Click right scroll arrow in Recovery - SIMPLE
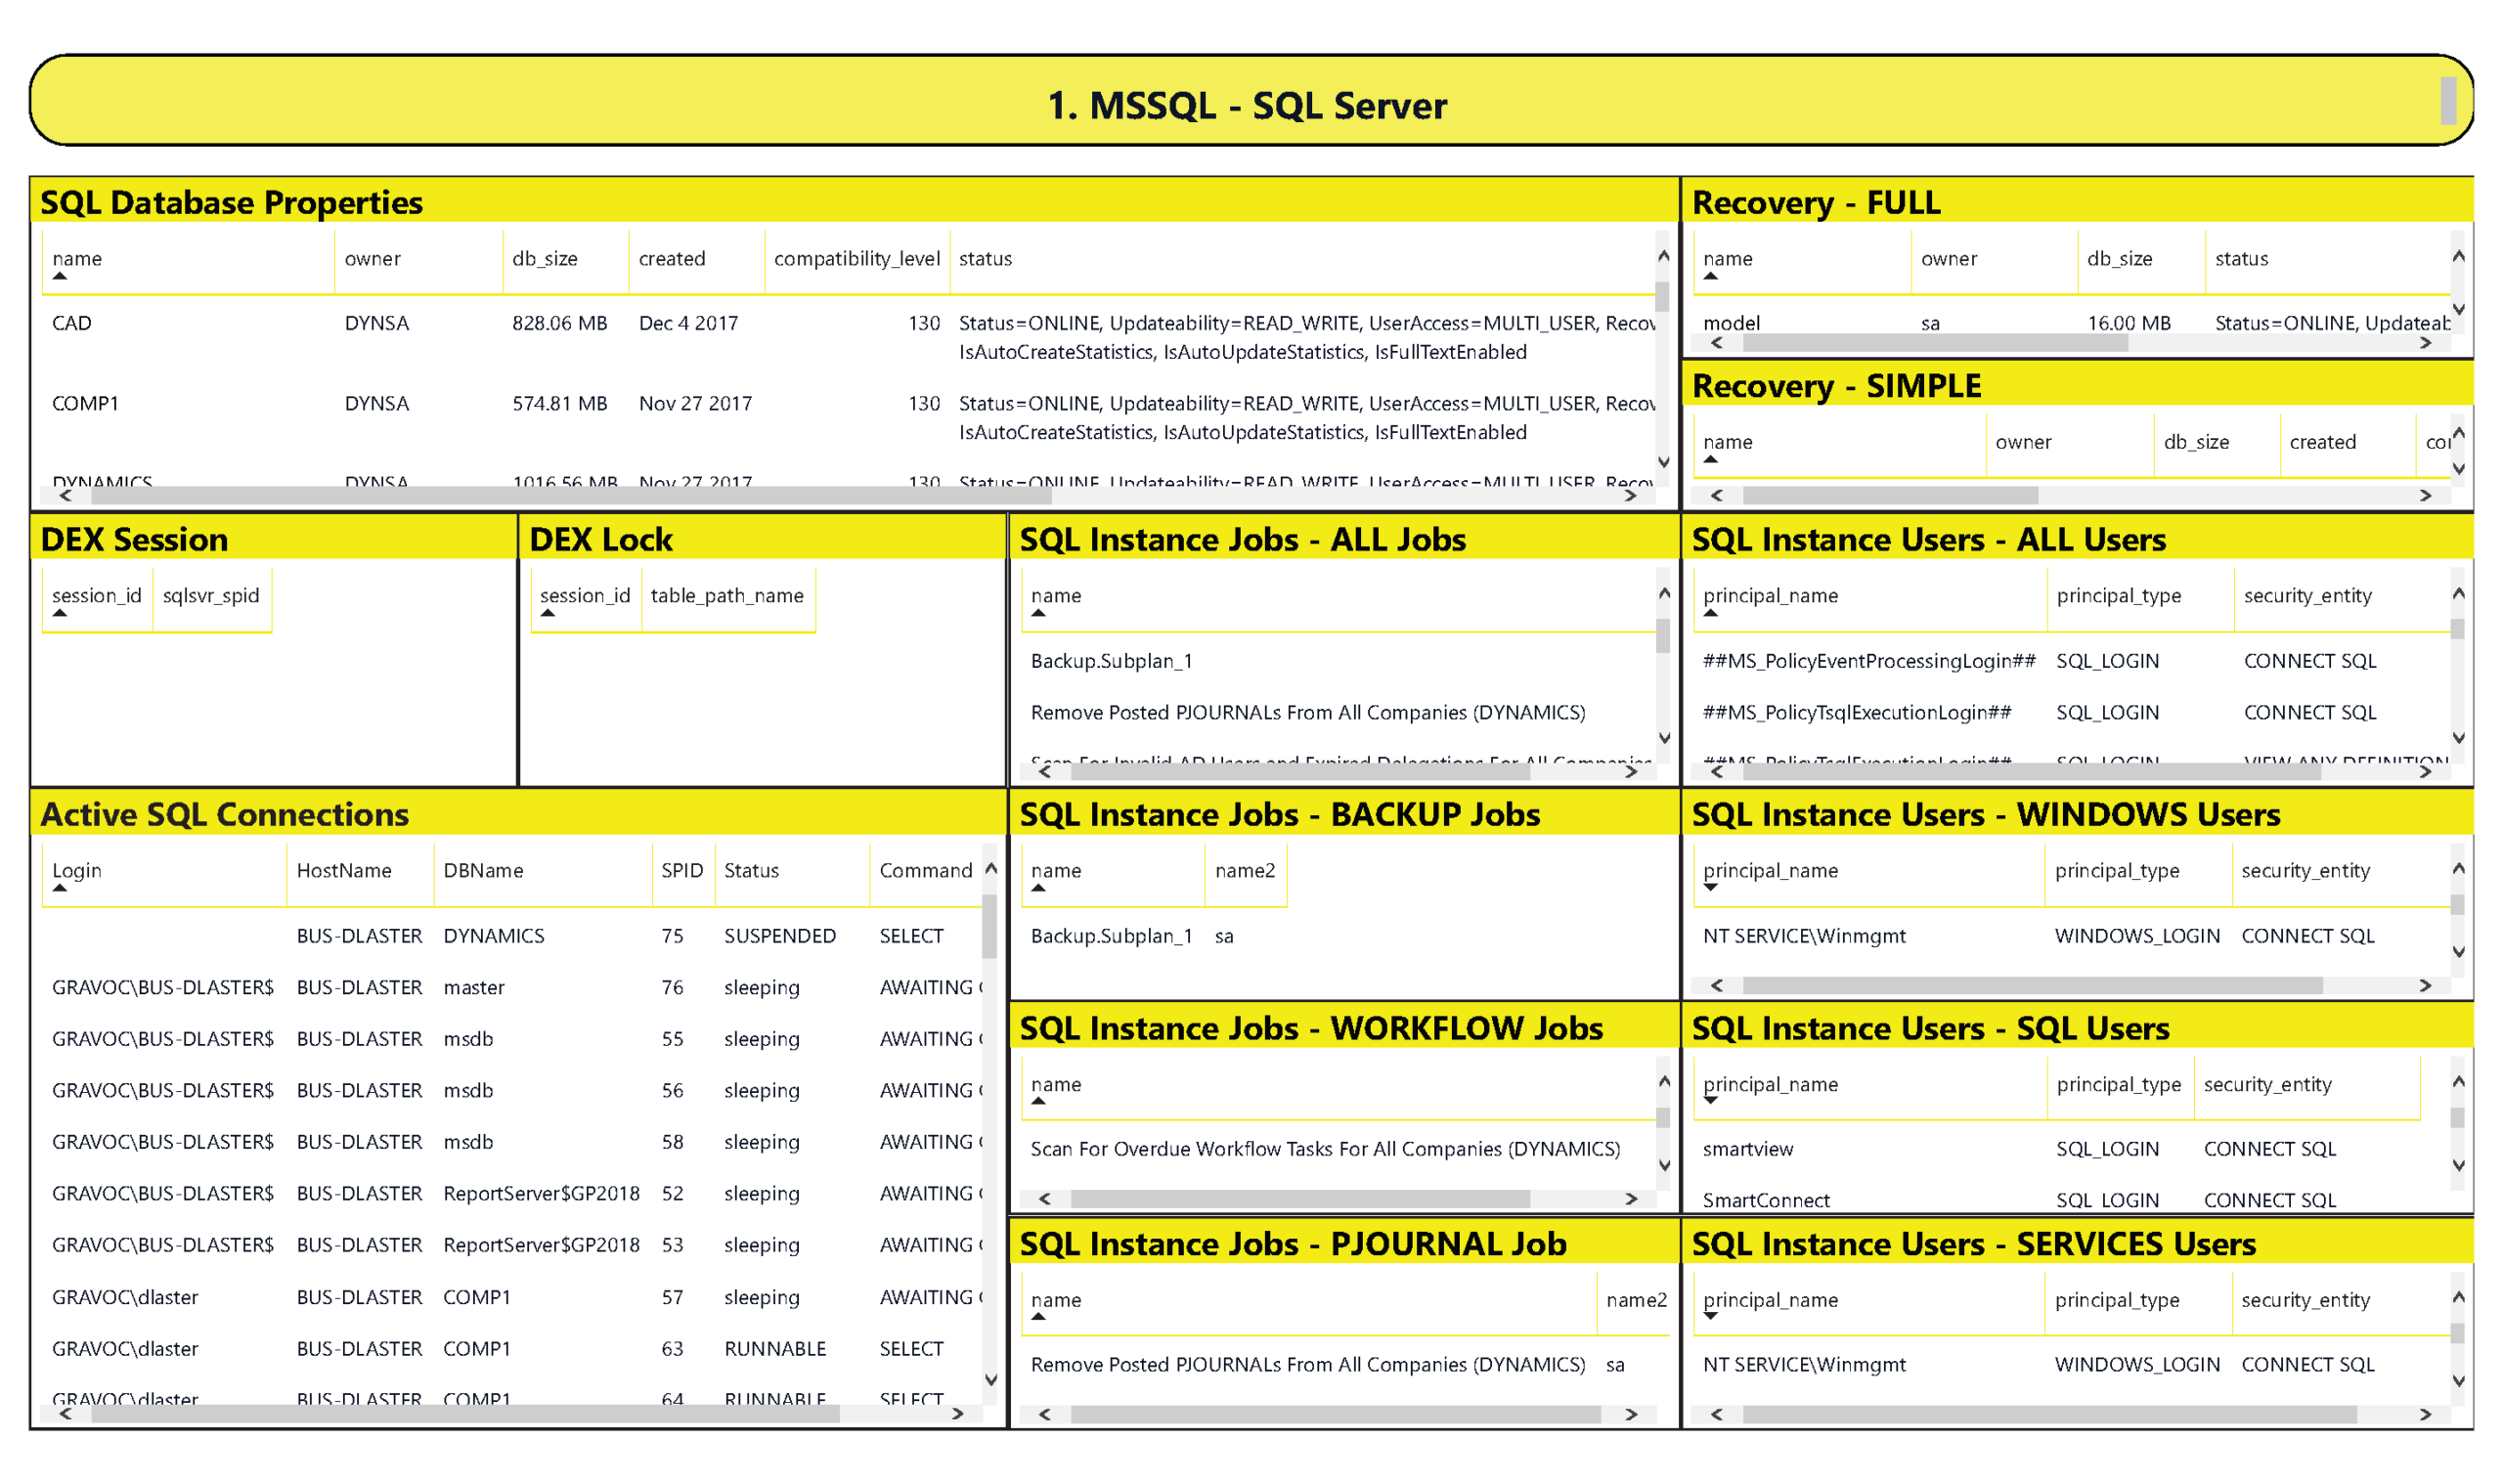Screen dimensions: 2503x1484 (x=2425, y=495)
